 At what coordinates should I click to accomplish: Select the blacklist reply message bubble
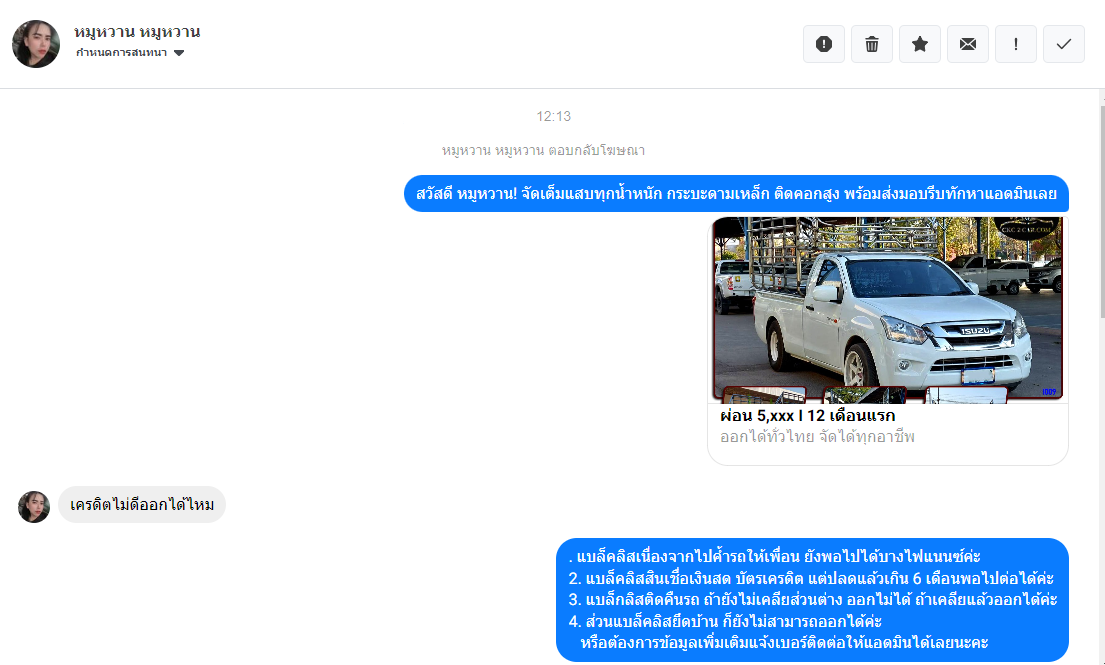point(813,599)
